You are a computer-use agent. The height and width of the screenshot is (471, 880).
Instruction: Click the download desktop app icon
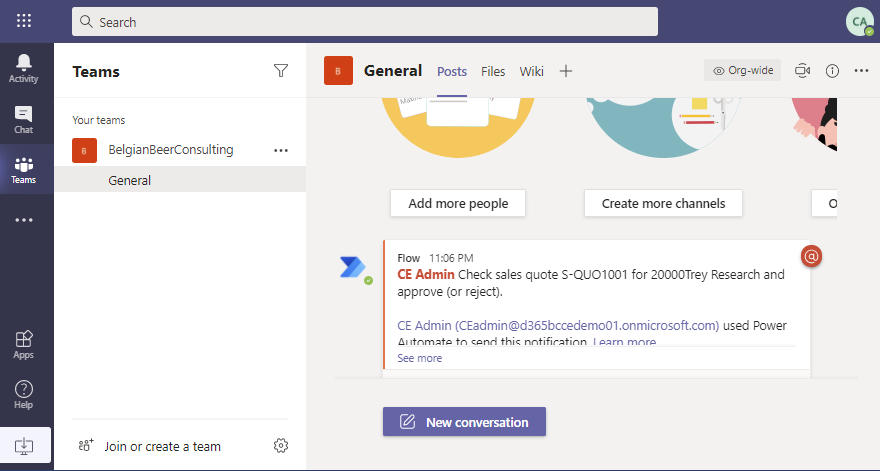[x=24, y=446]
